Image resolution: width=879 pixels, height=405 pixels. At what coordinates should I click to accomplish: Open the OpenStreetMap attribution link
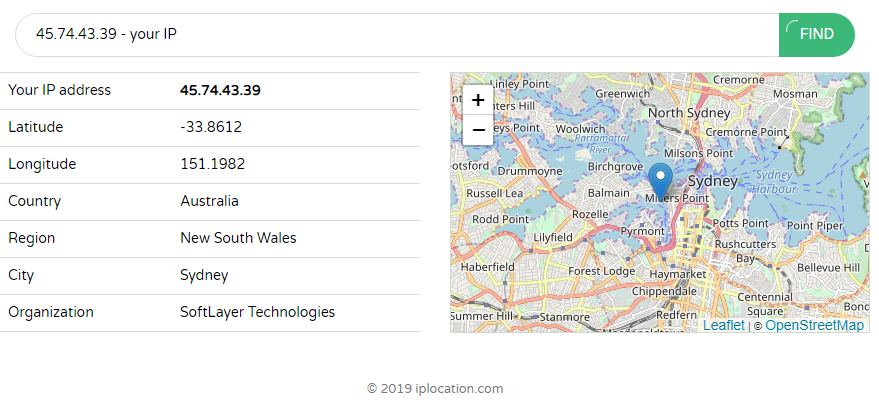[814, 325]
